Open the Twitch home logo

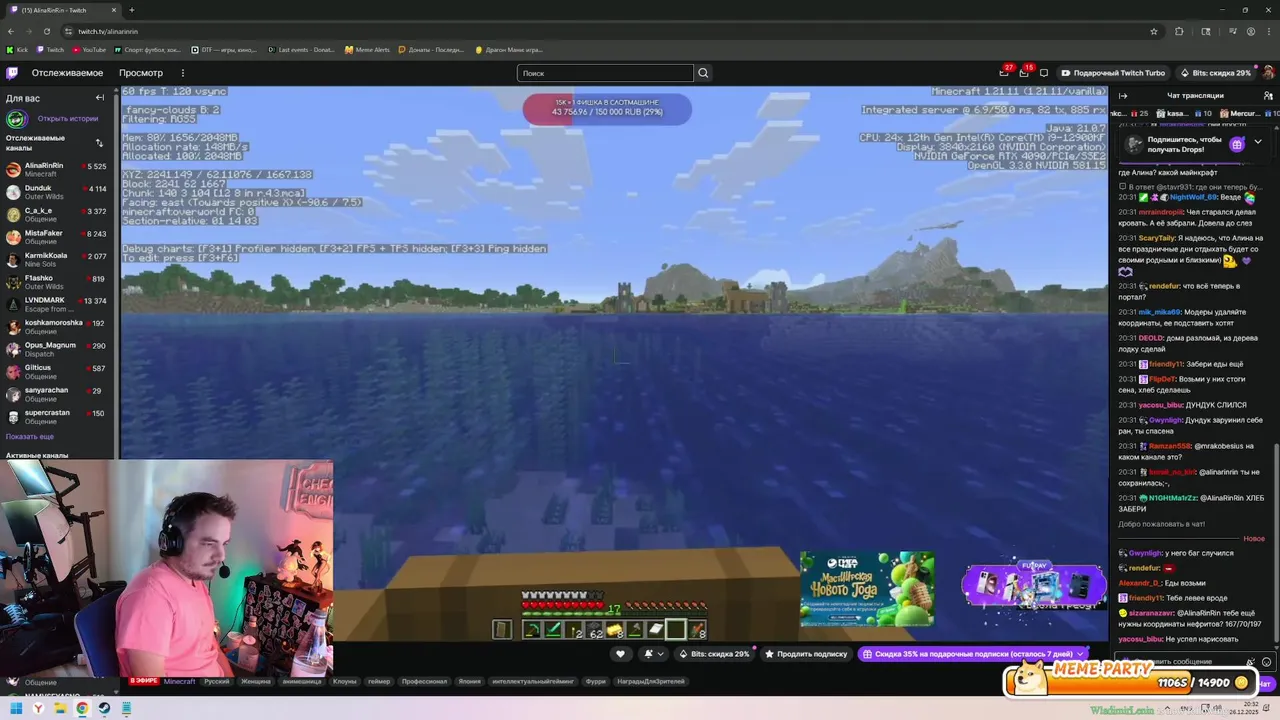pyautogui.click(x=12, y=73)
